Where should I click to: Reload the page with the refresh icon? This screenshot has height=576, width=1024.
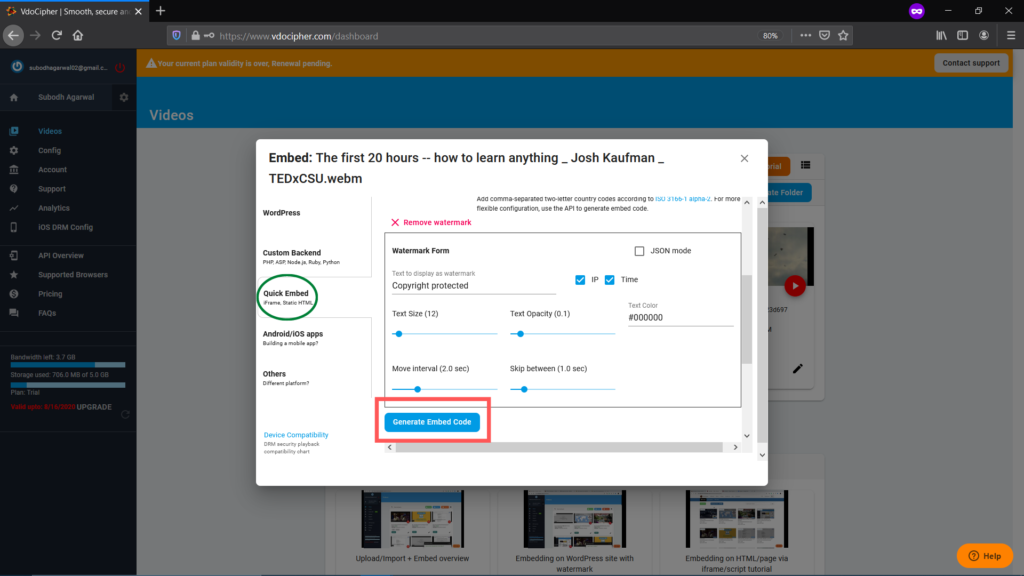click(x=57, y=36)
